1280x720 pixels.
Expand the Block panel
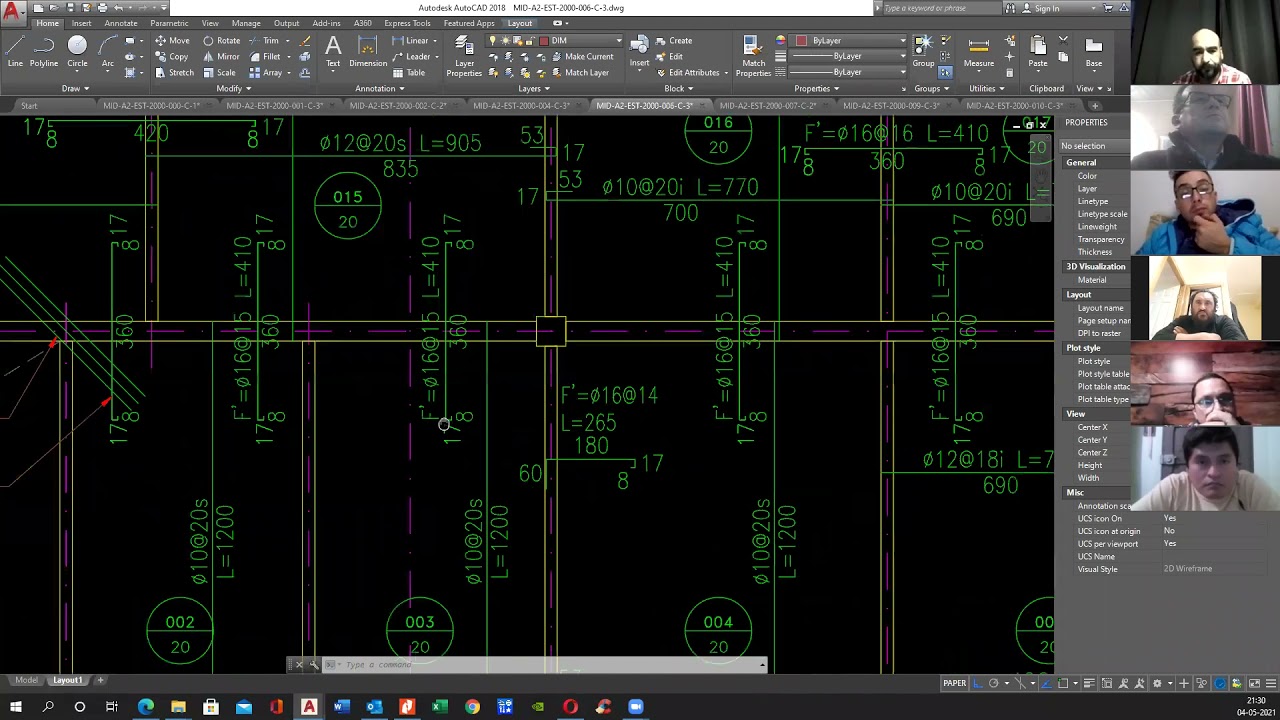point(678,88)
